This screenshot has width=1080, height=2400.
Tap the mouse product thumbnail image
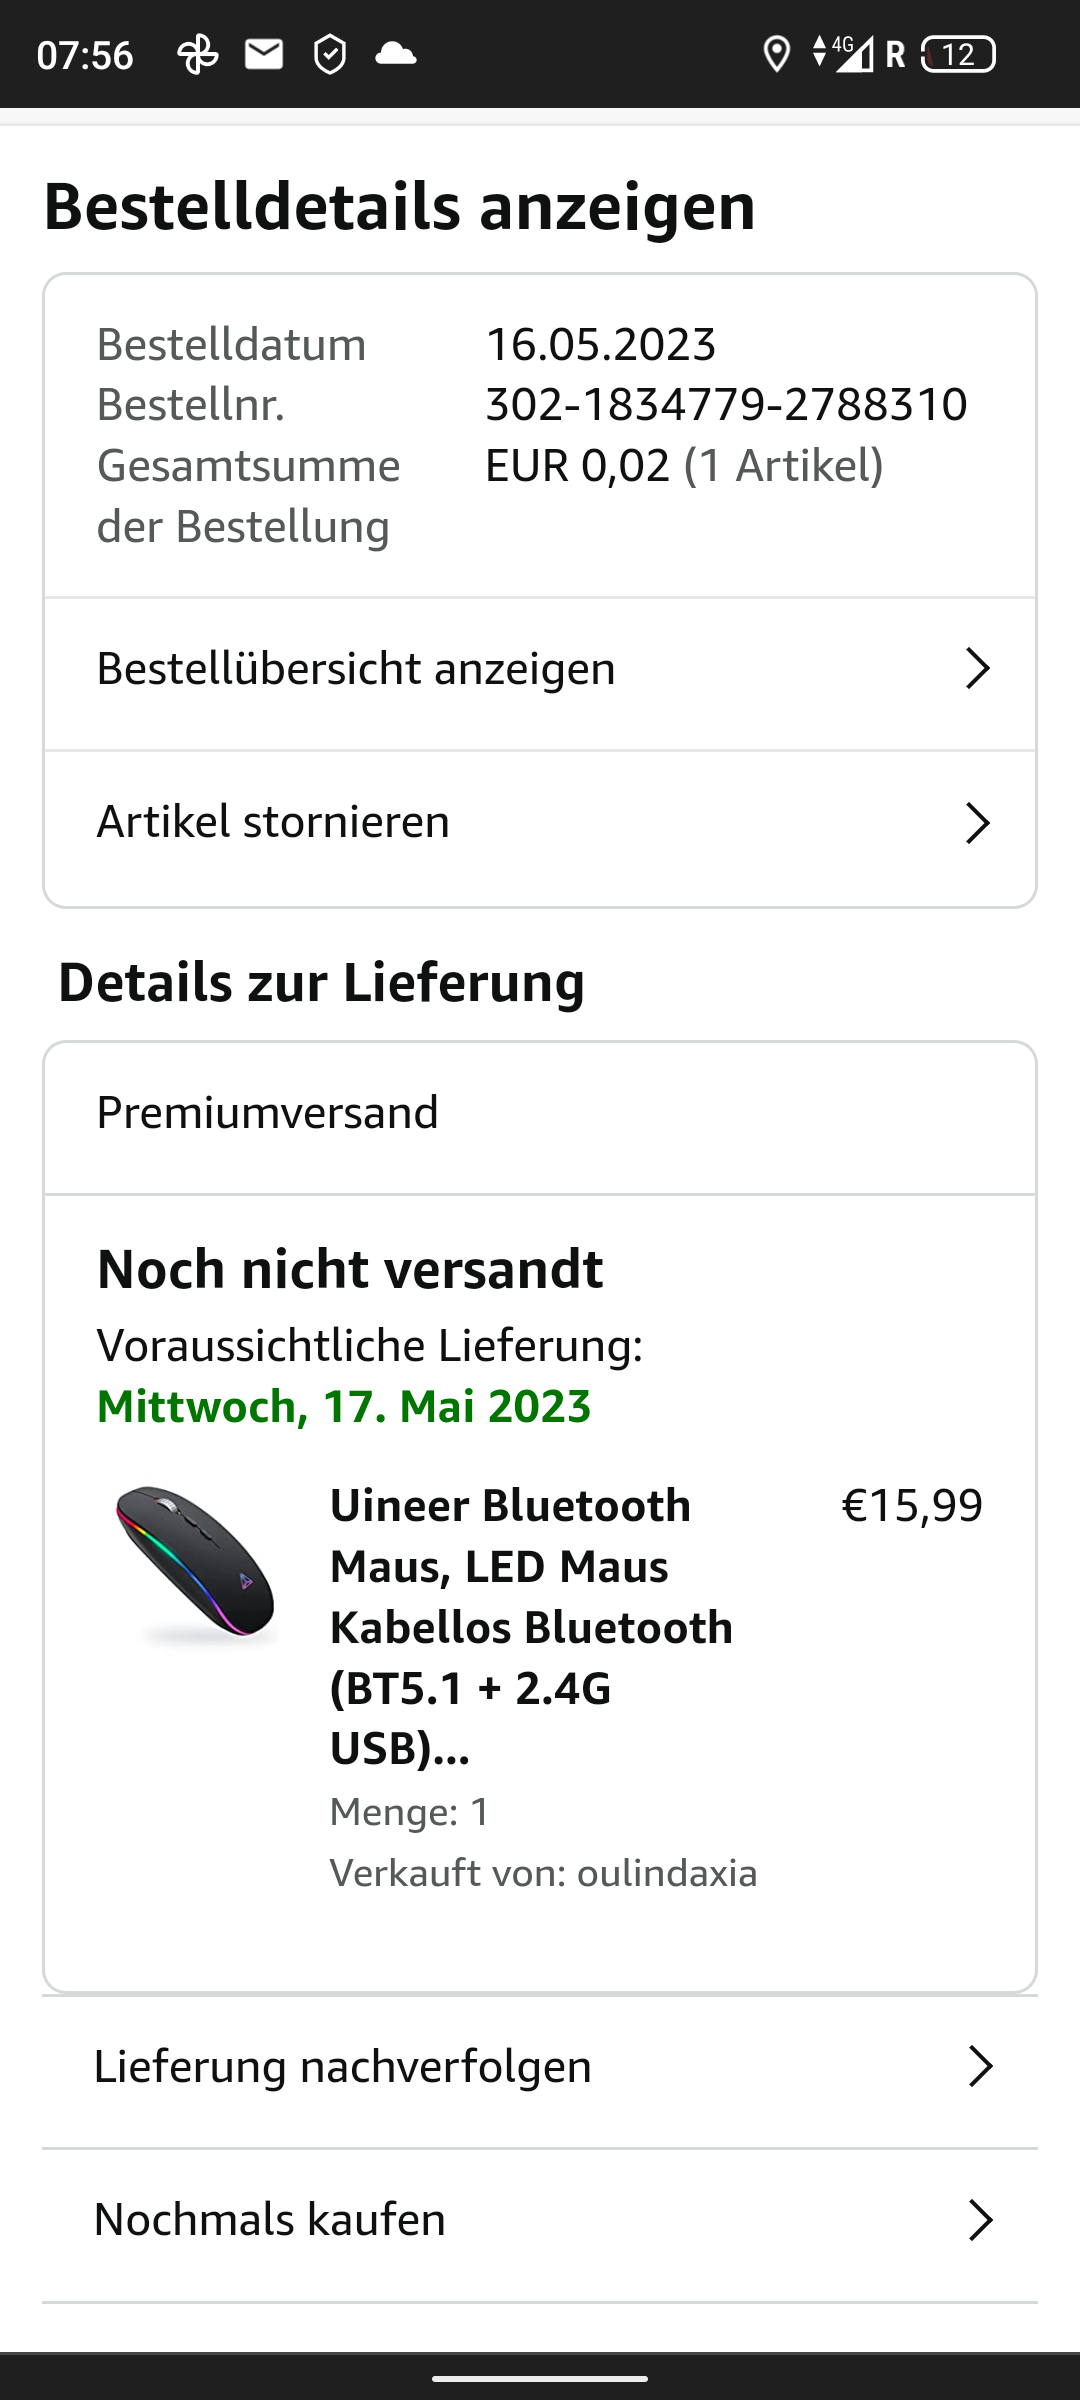[x=196, y=1566]
